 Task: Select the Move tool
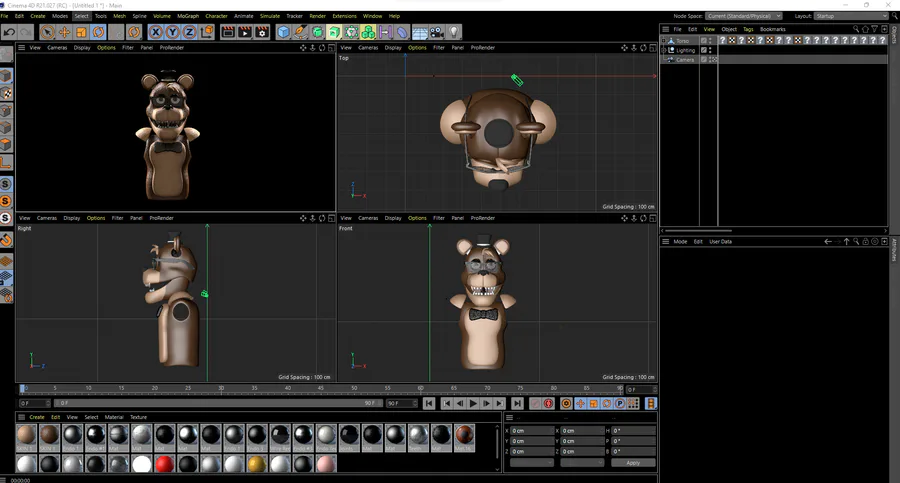tap(64, 32)
